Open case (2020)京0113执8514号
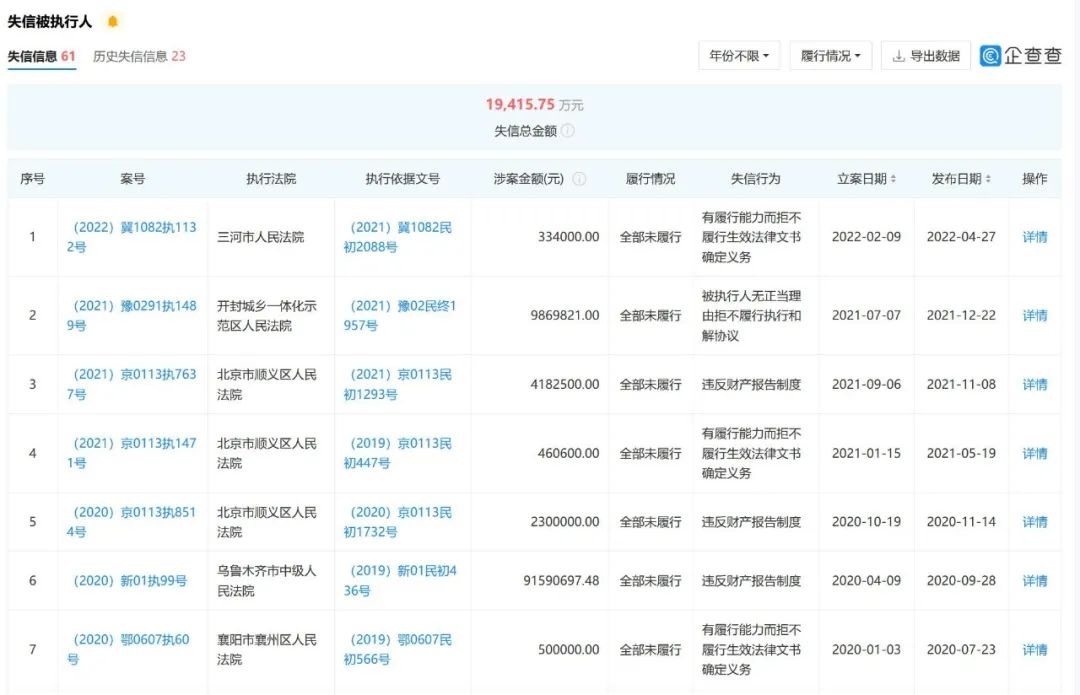 click(x=132, y=522)
